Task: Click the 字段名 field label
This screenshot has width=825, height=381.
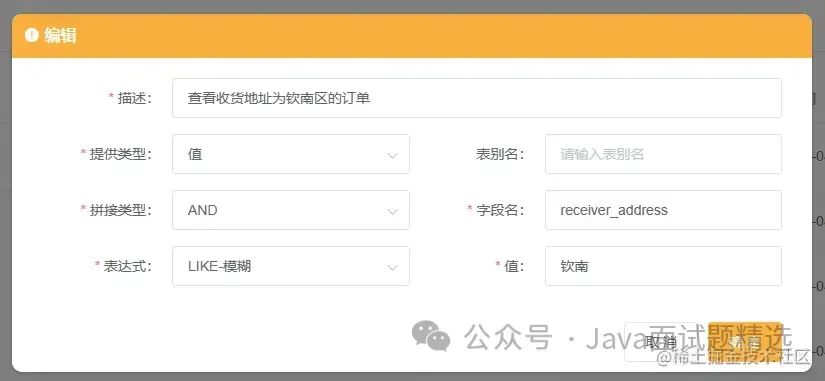Action: click(500, 210)
